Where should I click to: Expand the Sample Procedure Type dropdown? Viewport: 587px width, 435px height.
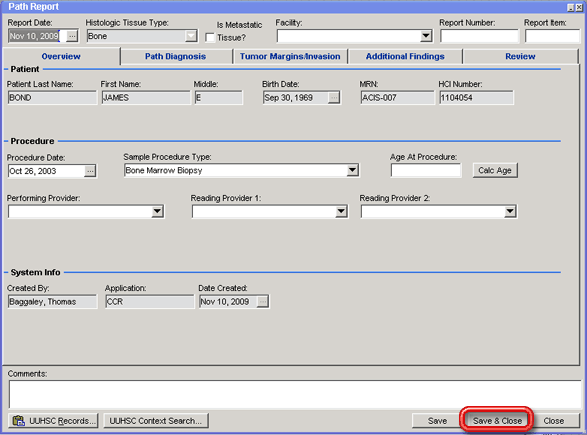[x=352, y=170]
